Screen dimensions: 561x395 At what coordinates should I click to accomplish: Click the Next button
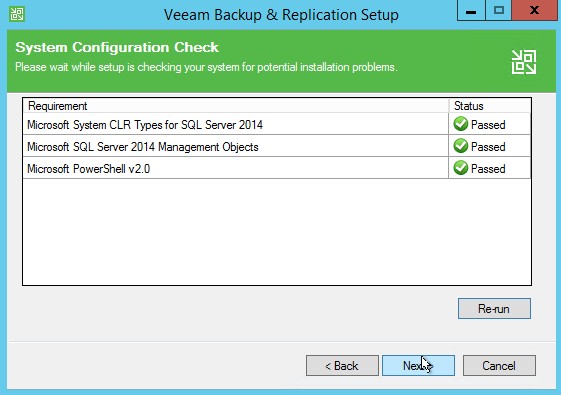pyautogui.click(x=418, y=366)
